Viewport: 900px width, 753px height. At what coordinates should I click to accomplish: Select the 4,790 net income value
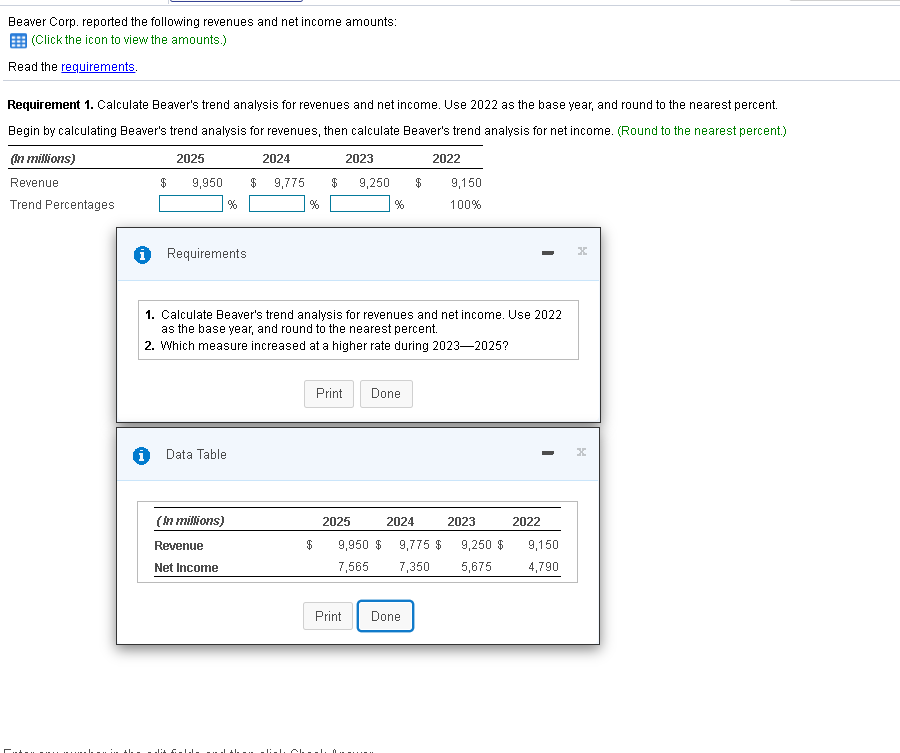tap(543, 567)
